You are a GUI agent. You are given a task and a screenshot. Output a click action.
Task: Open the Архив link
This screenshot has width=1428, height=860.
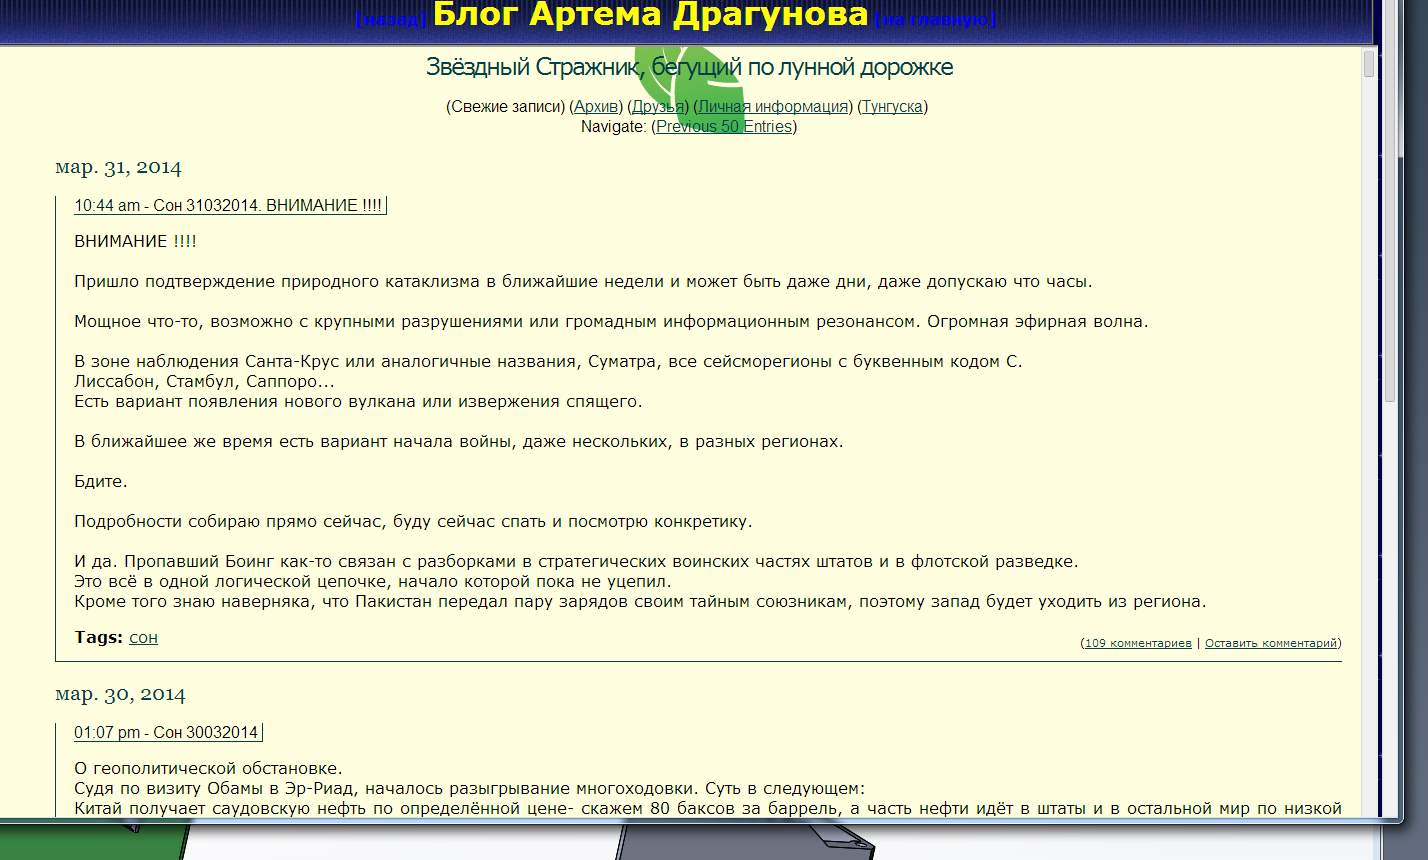click(596, 106)
